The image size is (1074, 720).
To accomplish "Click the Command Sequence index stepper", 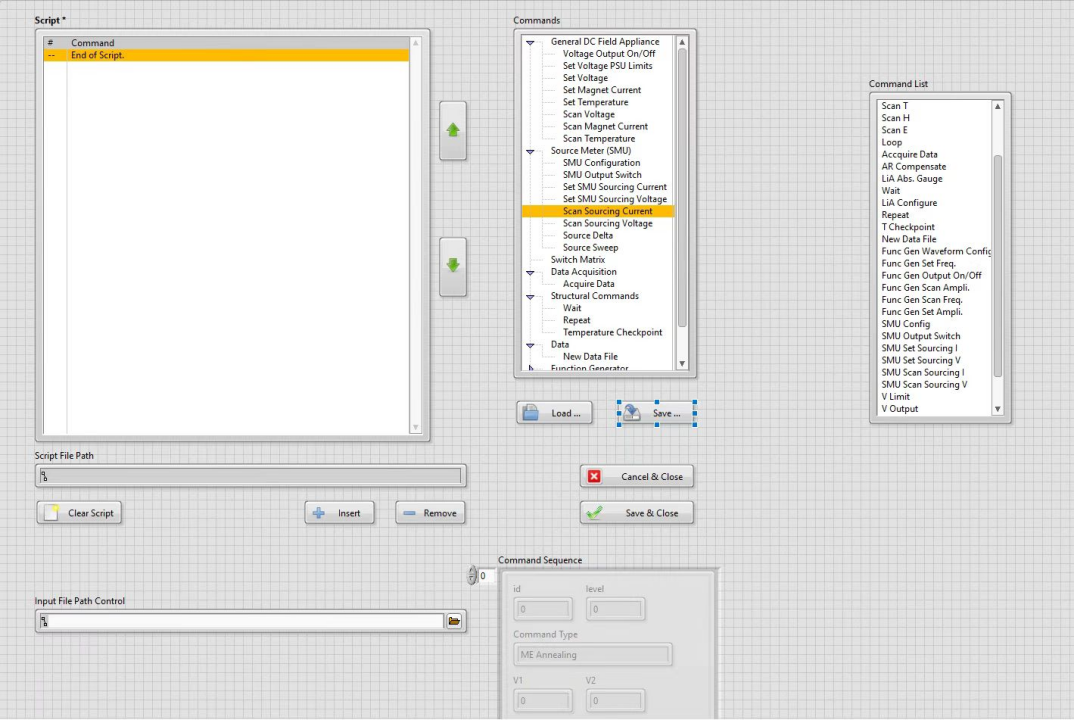I will click(x=473, y=576).
